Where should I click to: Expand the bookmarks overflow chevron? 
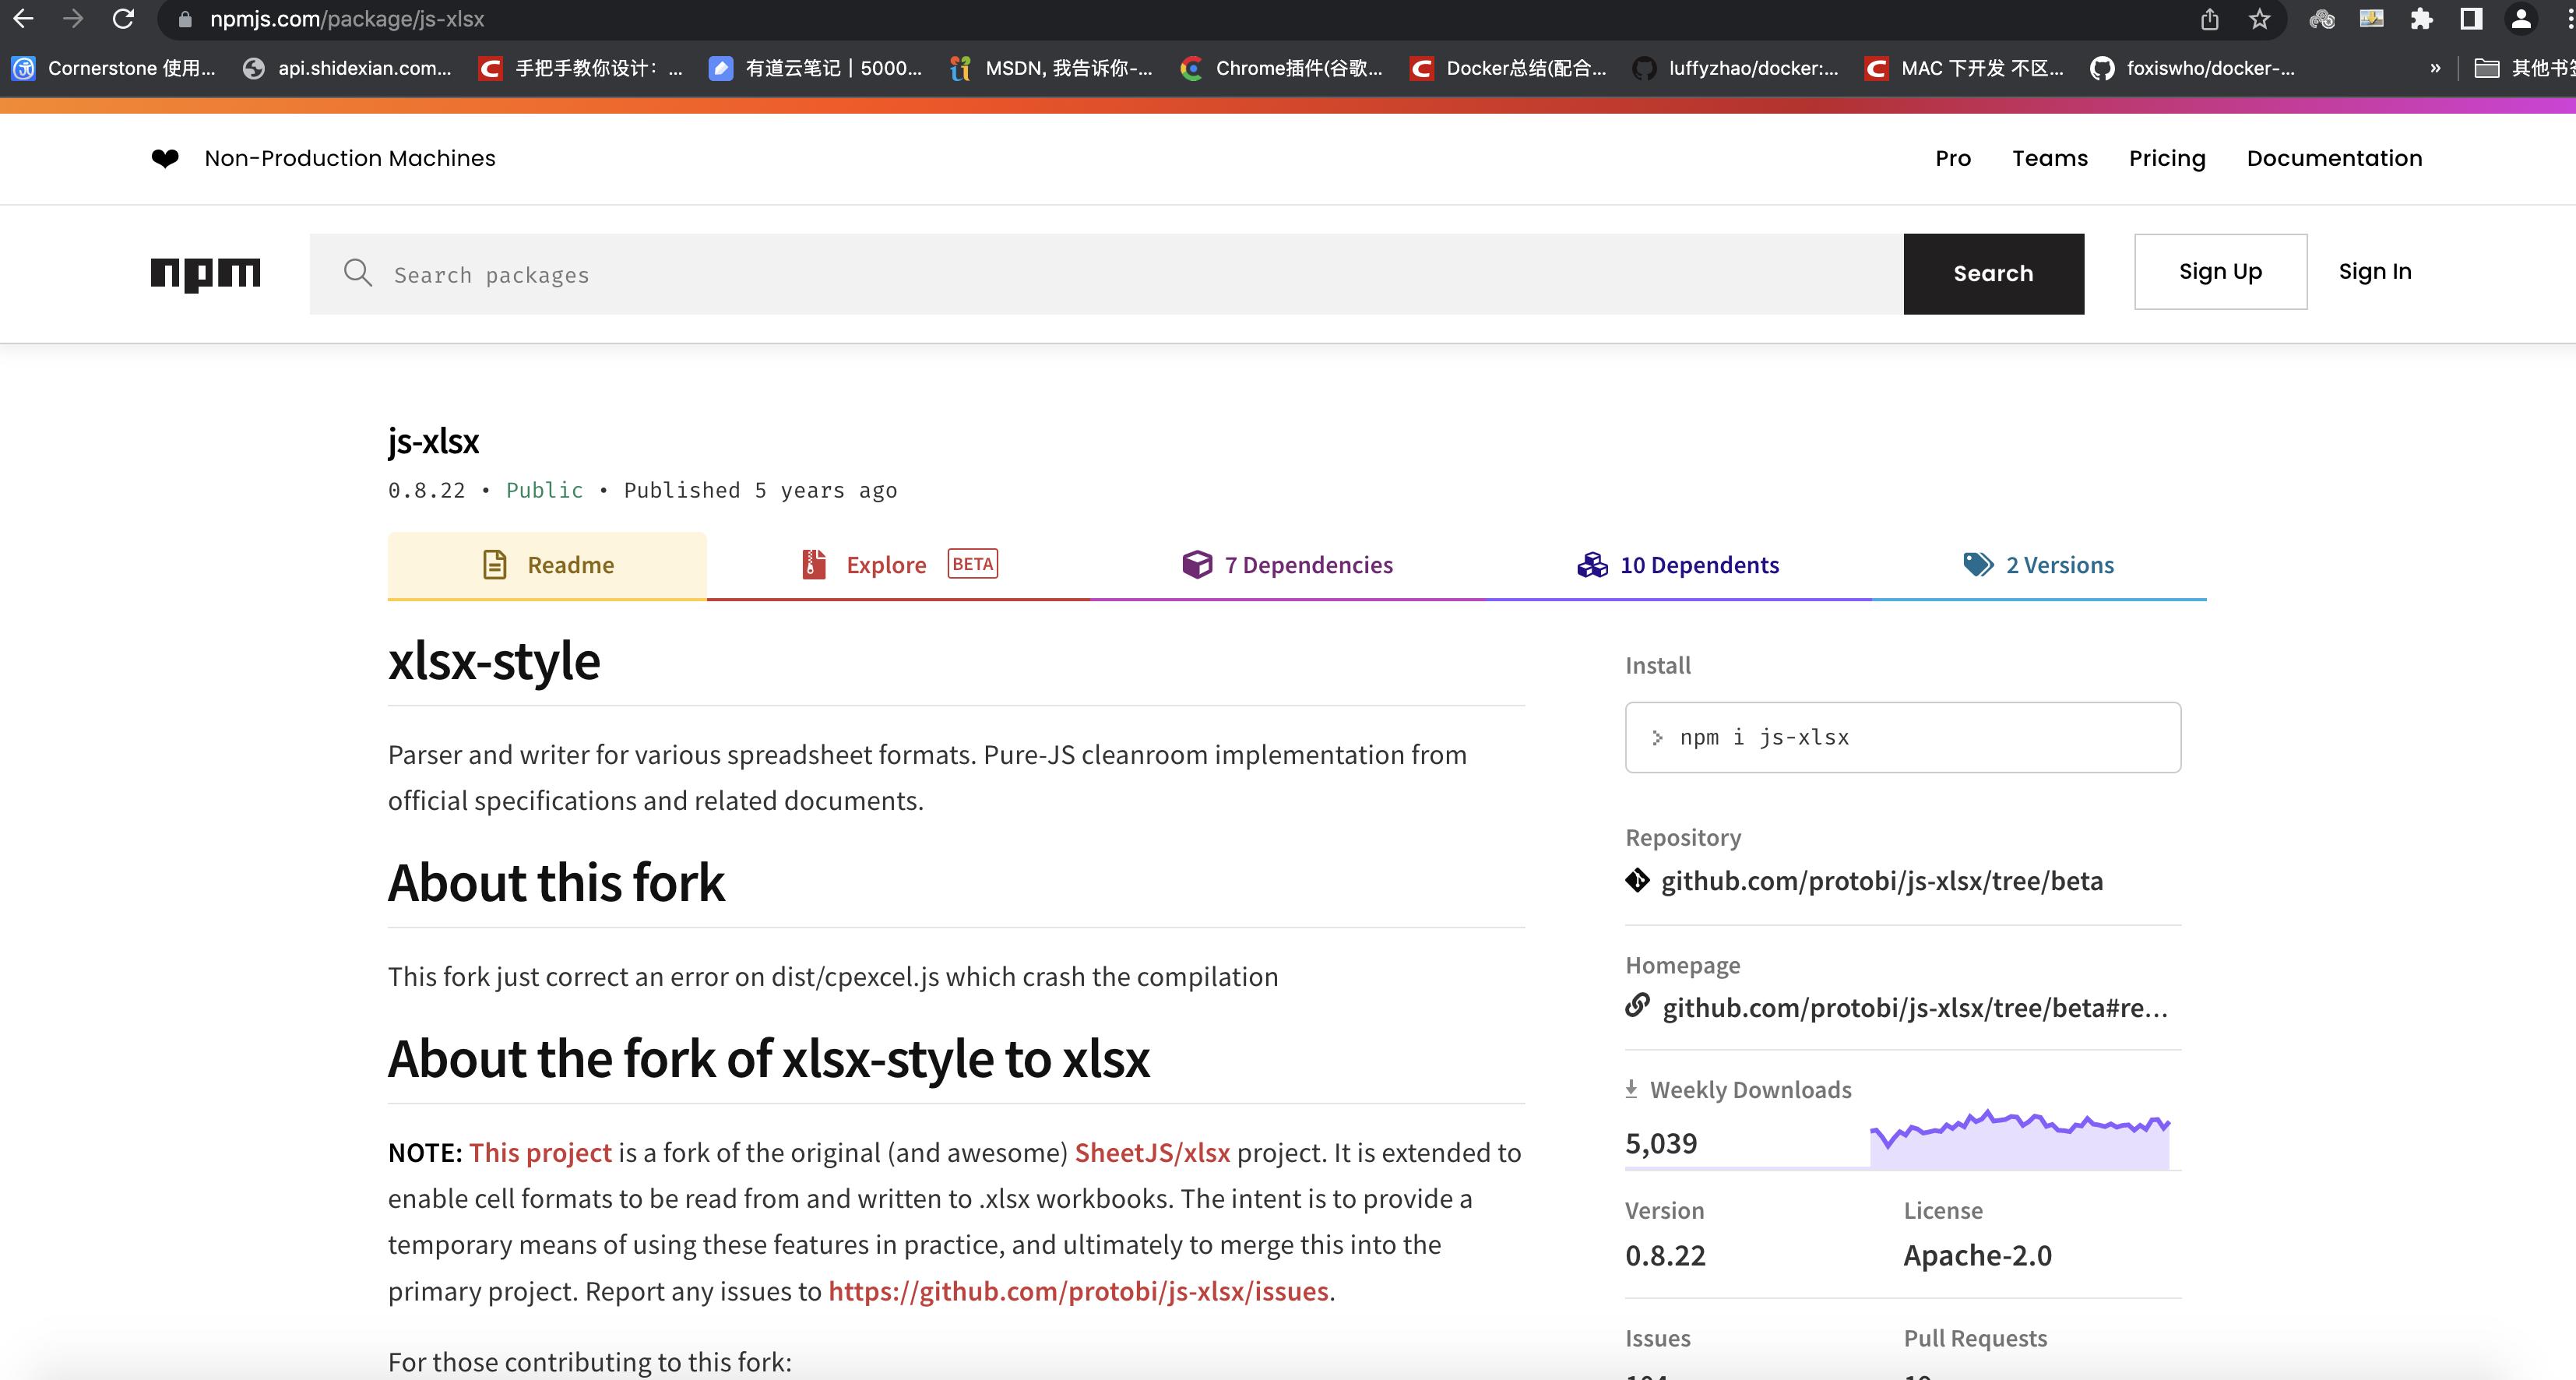2434,68
